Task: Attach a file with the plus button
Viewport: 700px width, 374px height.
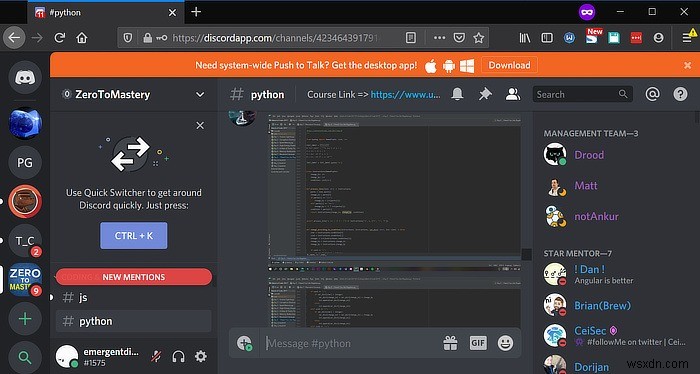Action: tap(245, 343)
